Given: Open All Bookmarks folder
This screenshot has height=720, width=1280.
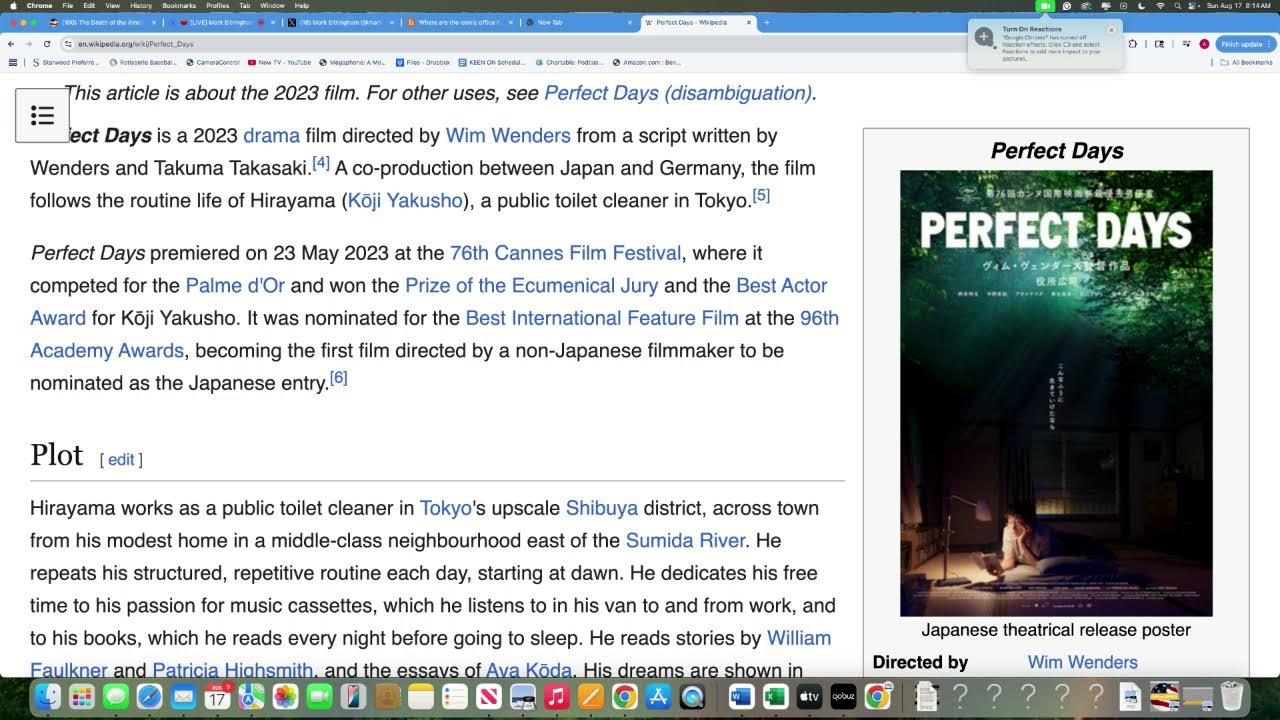Looking at the screenshot, I should point(1246,62).
